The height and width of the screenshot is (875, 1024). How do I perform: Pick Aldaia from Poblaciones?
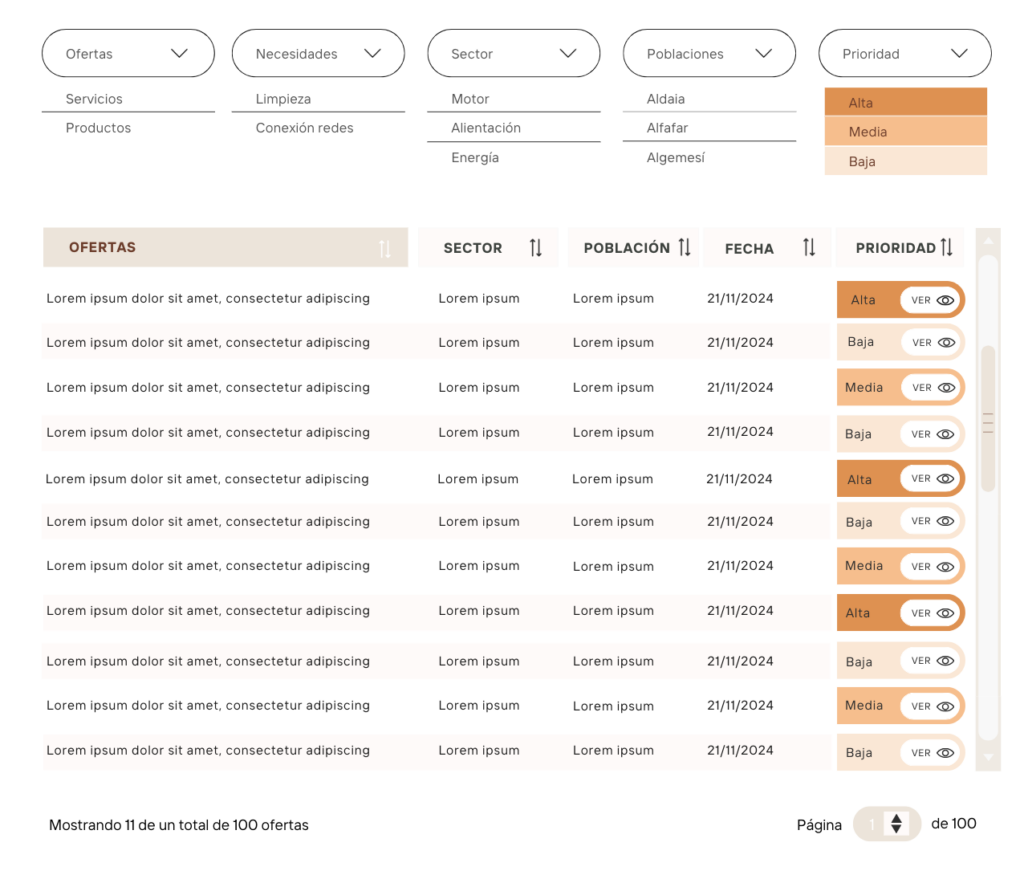tap(665, 99)
